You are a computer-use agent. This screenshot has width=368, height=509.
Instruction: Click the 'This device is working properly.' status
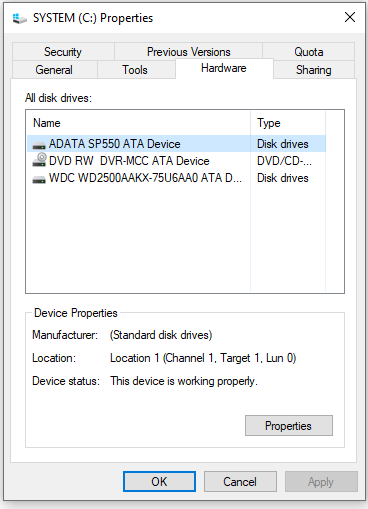tap(184, 381)
